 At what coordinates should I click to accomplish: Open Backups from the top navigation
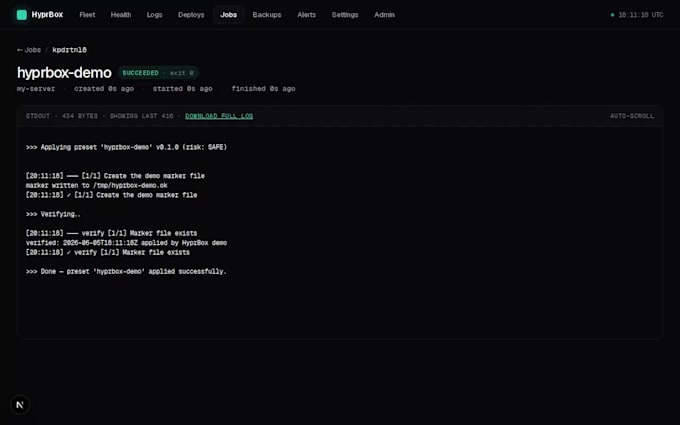pyautogui.click(x=267, y=15)
